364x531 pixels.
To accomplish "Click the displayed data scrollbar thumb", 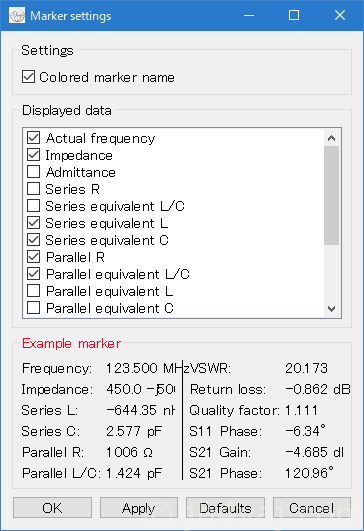I will coord(331,195).
